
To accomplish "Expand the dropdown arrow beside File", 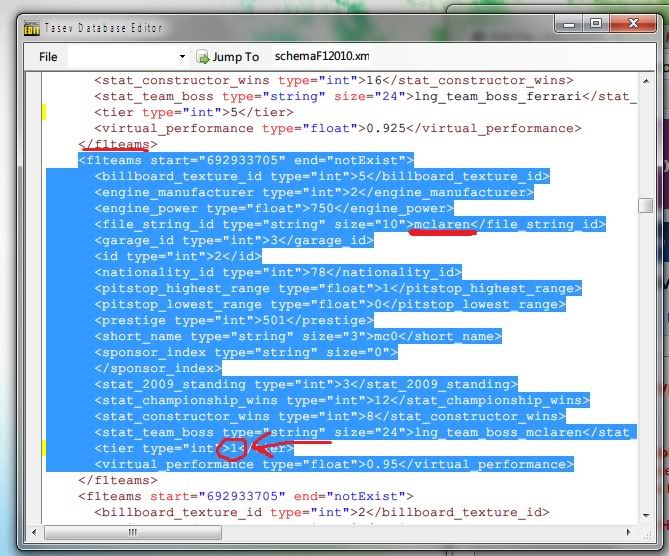I will pos(182,56).
